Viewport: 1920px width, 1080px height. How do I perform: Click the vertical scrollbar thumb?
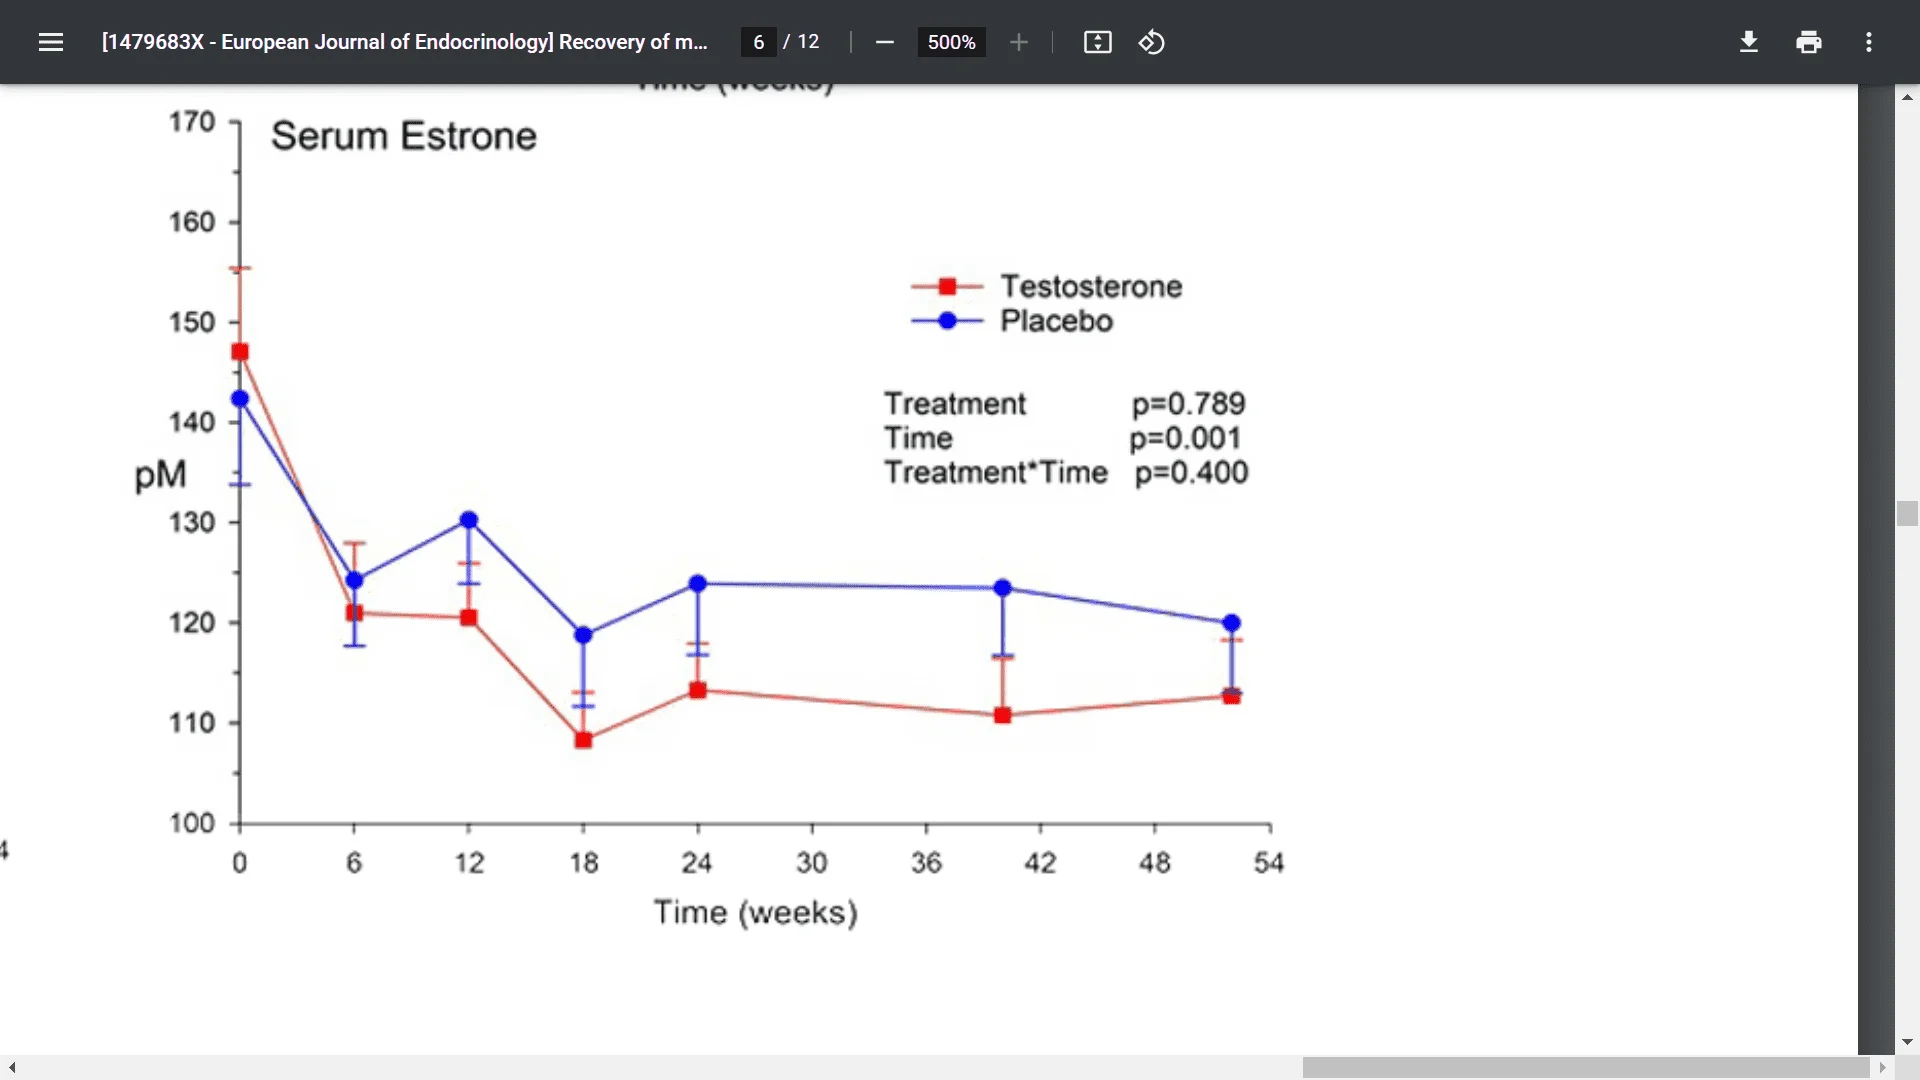pos(1907,513)
